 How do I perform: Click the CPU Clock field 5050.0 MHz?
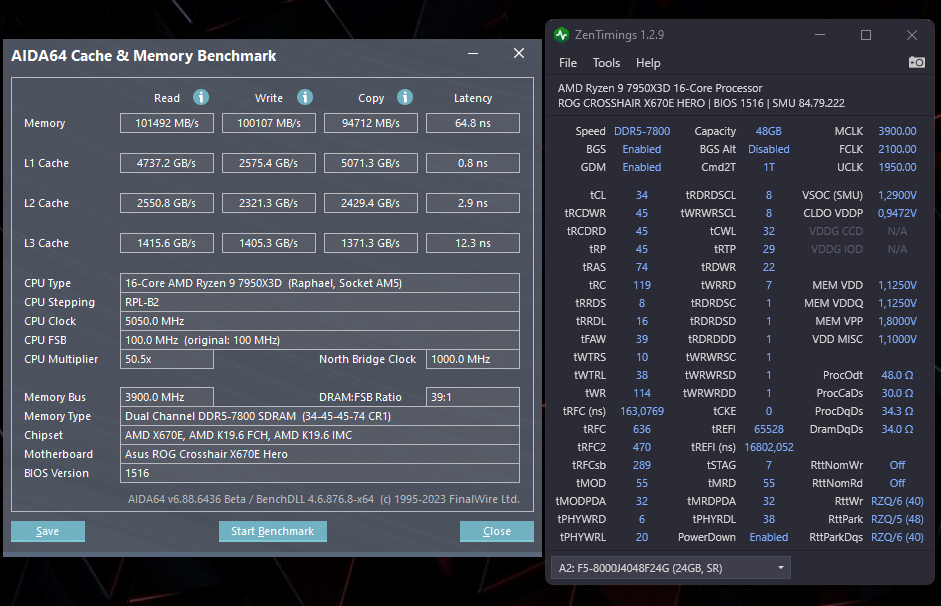320,321
